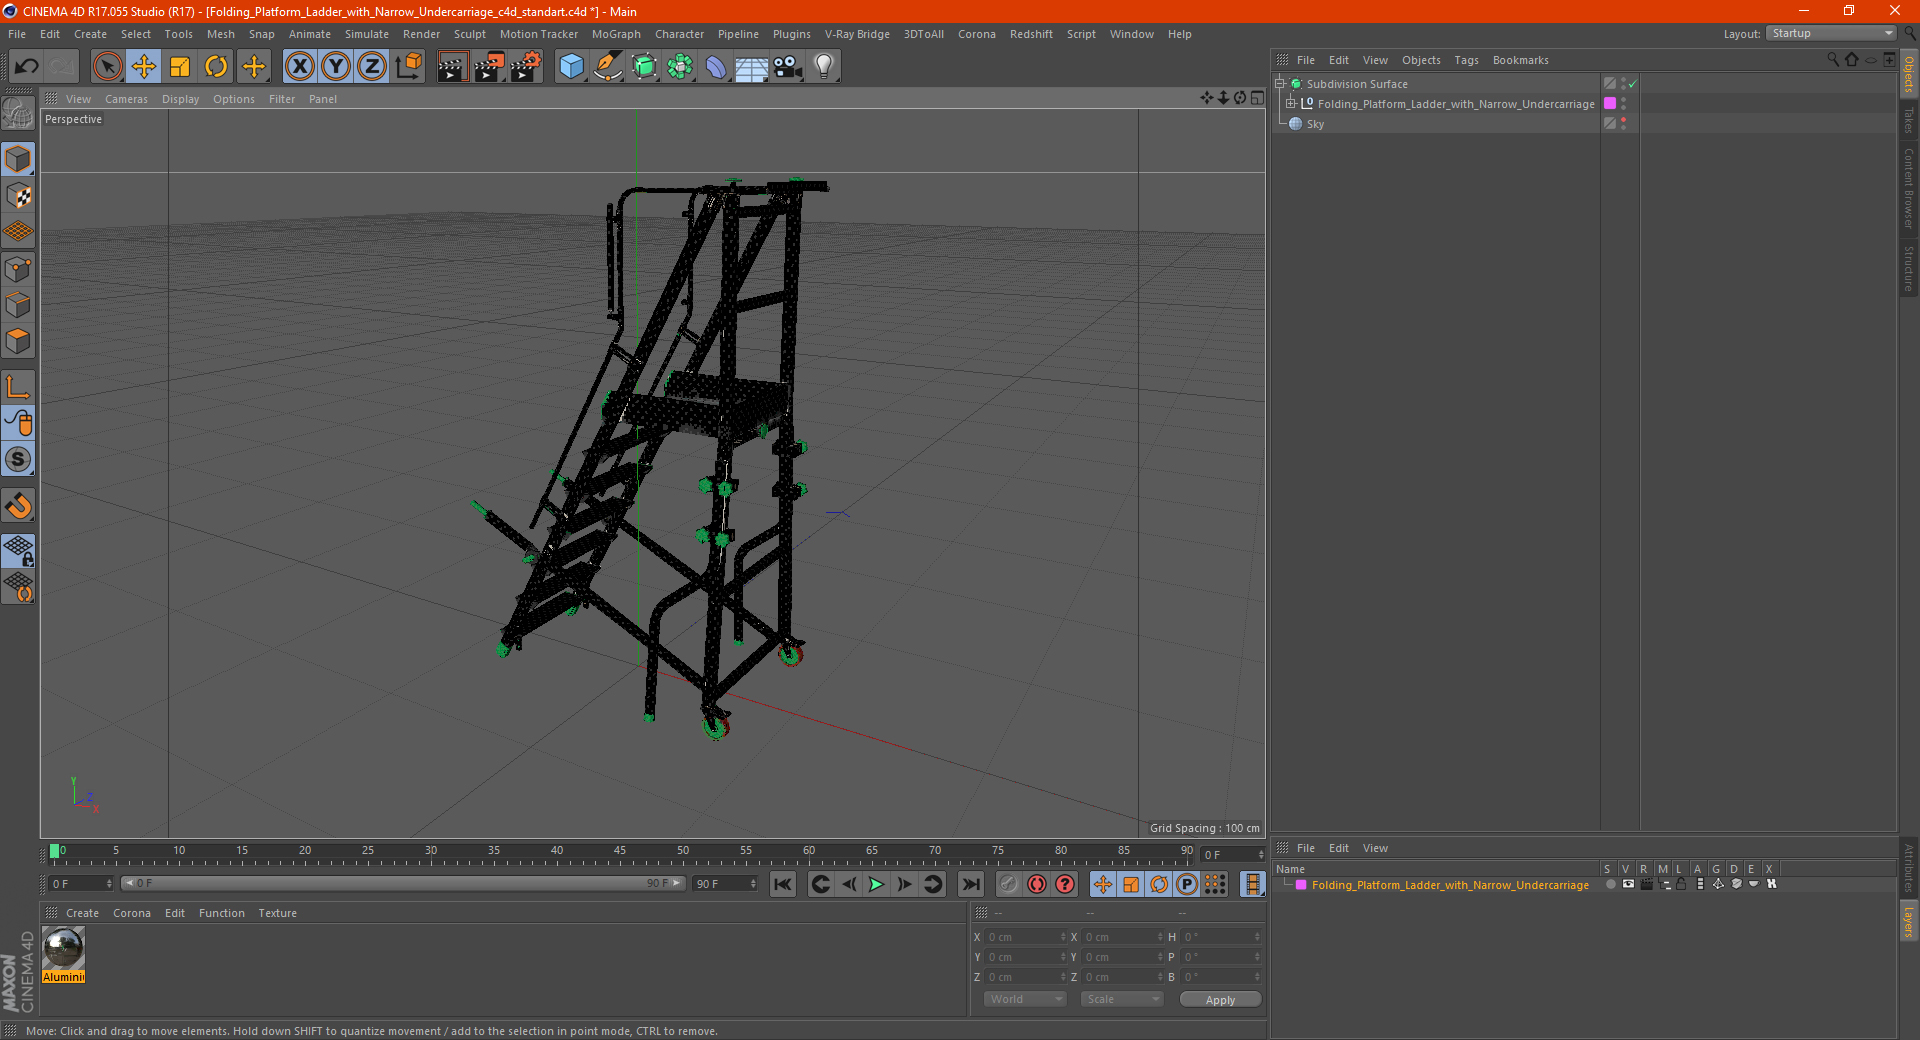This screenshot has height=1040, width=1920.
Task: Switch to Polygons mode
Action: point(18,341)
